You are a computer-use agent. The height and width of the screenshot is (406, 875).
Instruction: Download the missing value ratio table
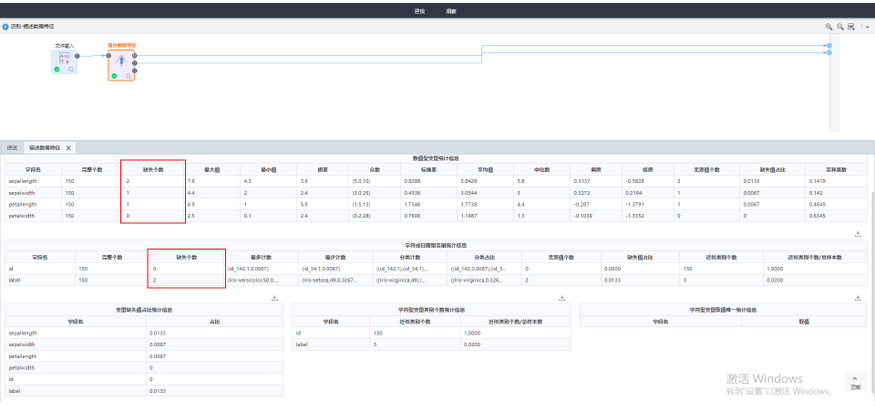tap(273, 298)
